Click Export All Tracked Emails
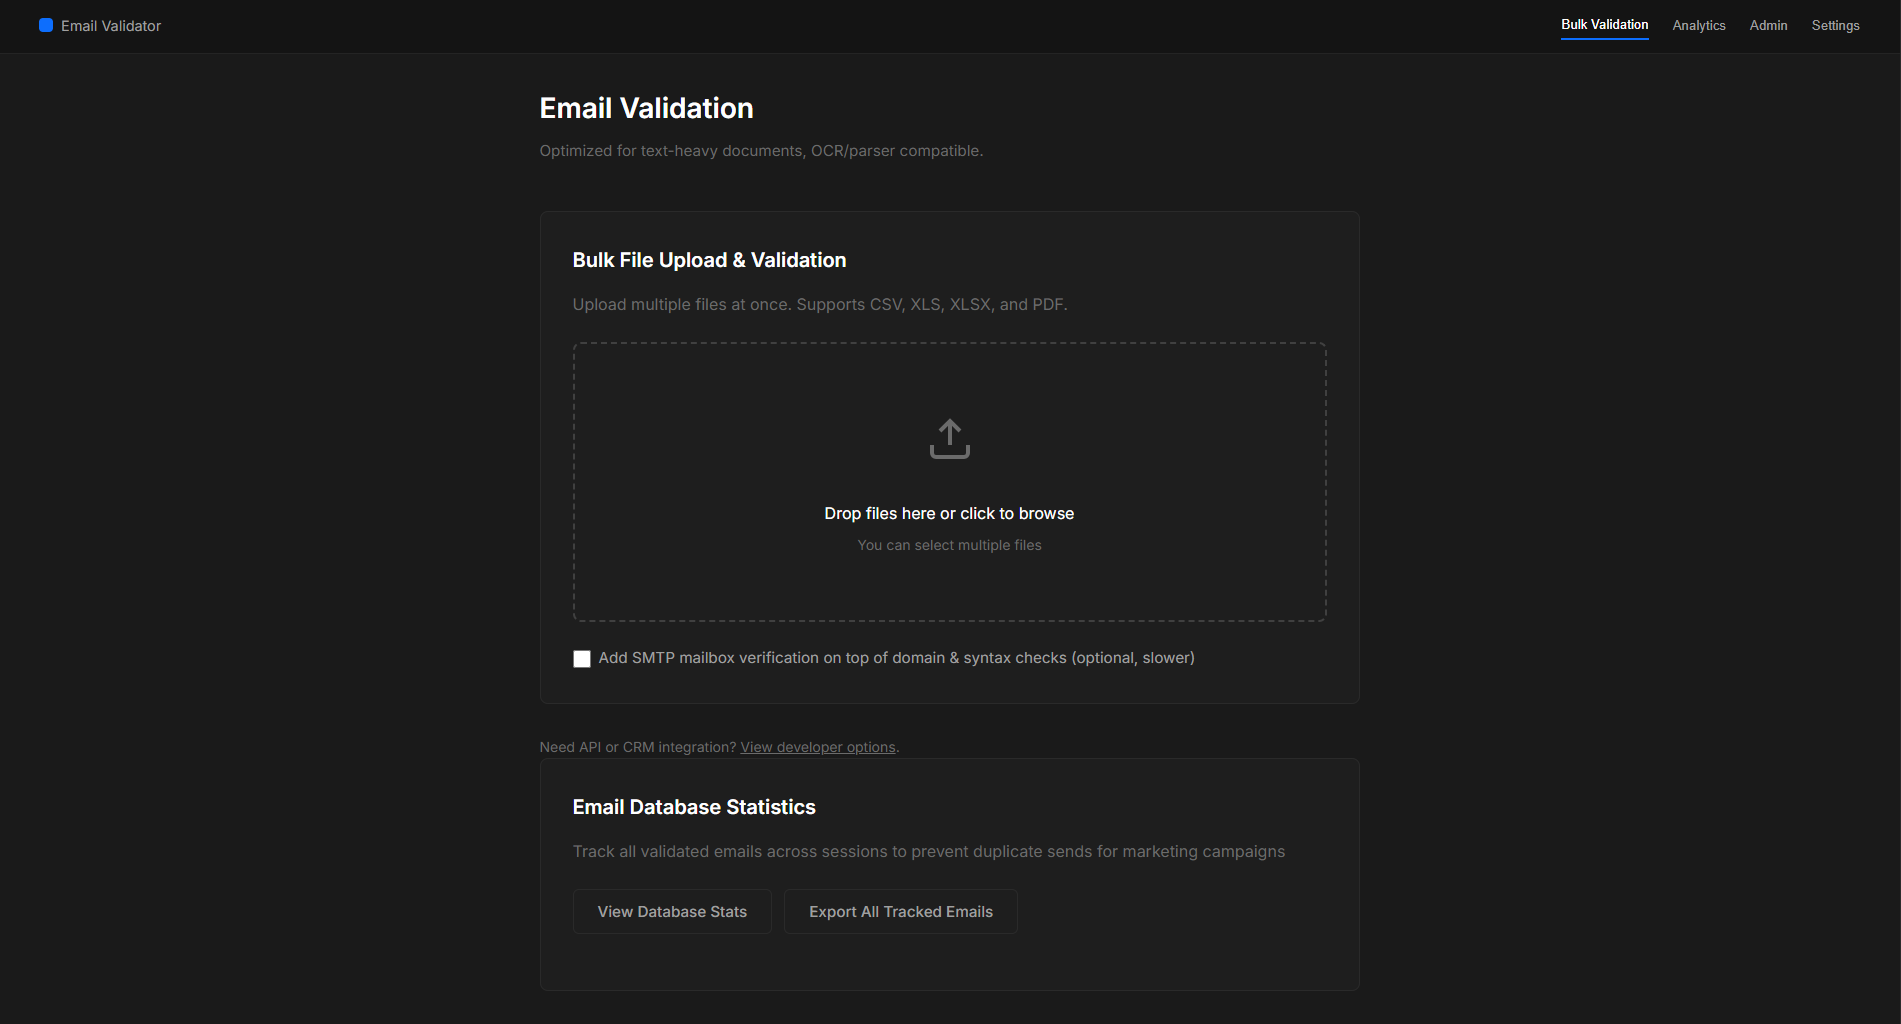Viewport: 1901px width, 1024px height. (900, 912)
